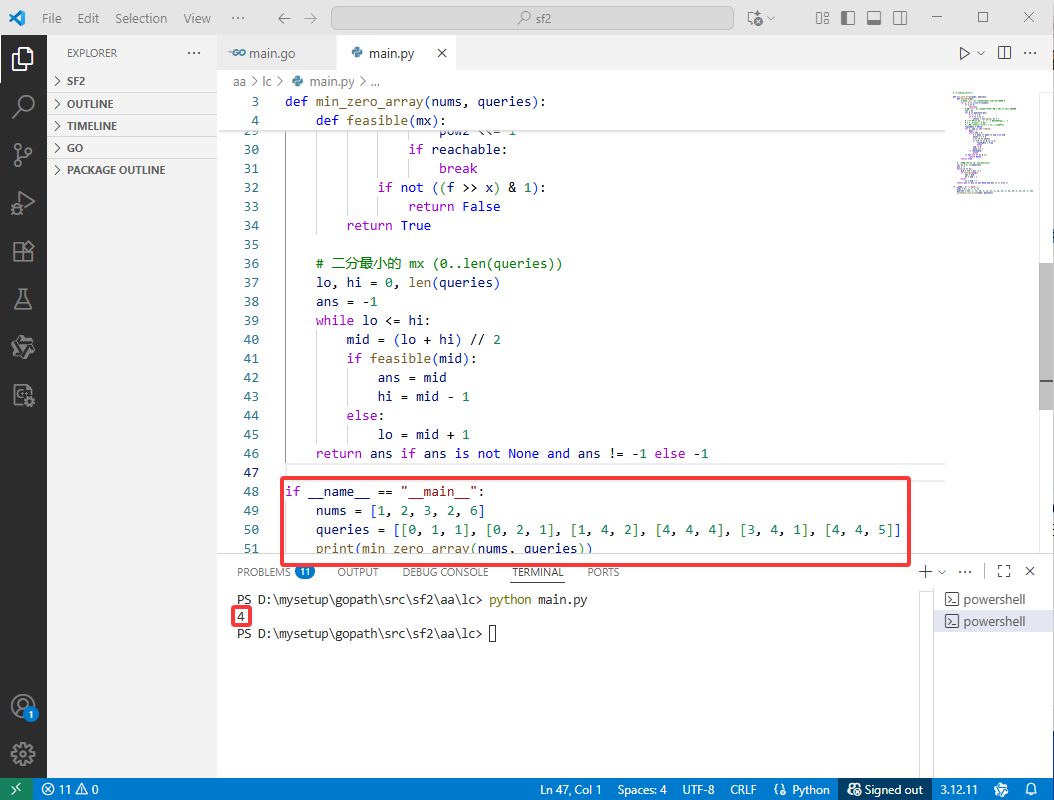Viewport: 1054px width, 800px height.
Task: Open Customize Layout icon in title bar
Action: pos(822,18)
